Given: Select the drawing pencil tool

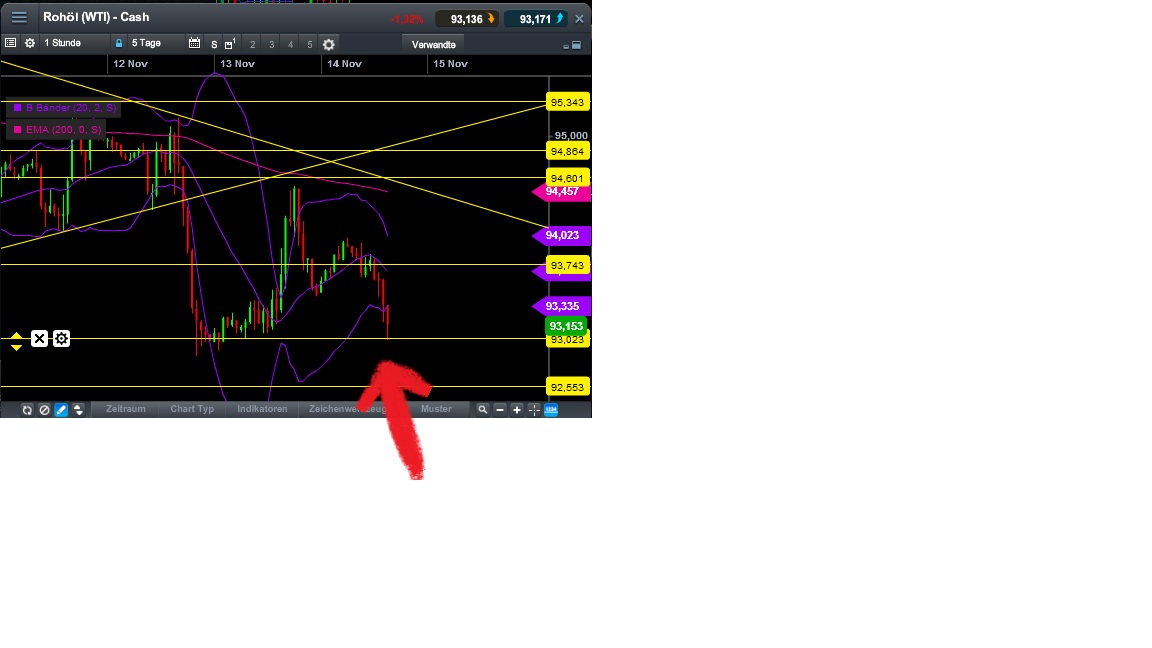Looking at the screenshot, I should [61, 409].
